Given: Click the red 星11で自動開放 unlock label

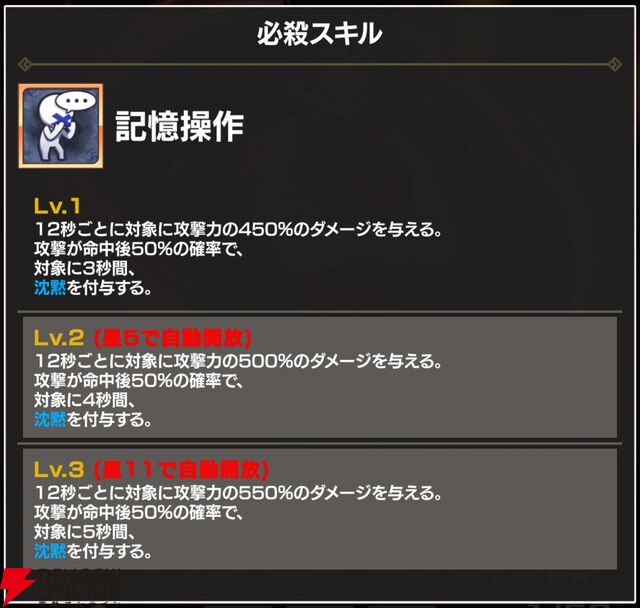Looking at the screenshot, I should 181,470.
